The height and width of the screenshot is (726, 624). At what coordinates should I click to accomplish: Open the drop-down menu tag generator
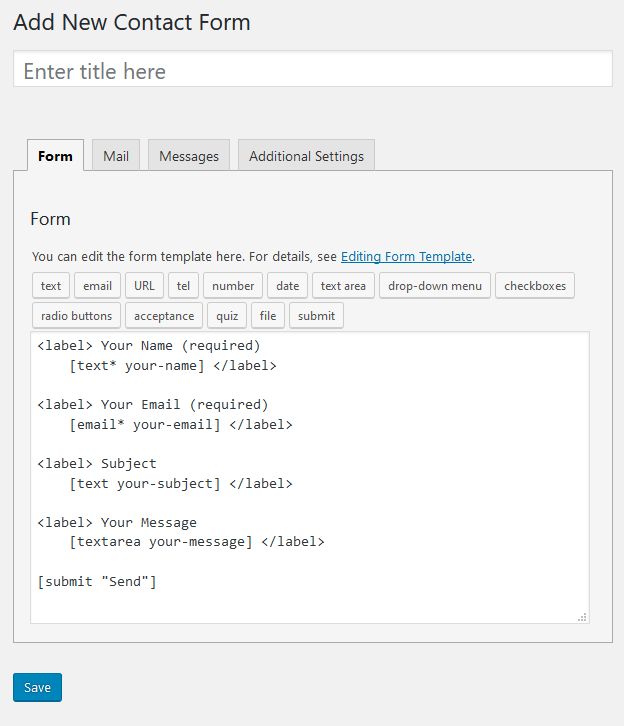(x=435, y=286)
